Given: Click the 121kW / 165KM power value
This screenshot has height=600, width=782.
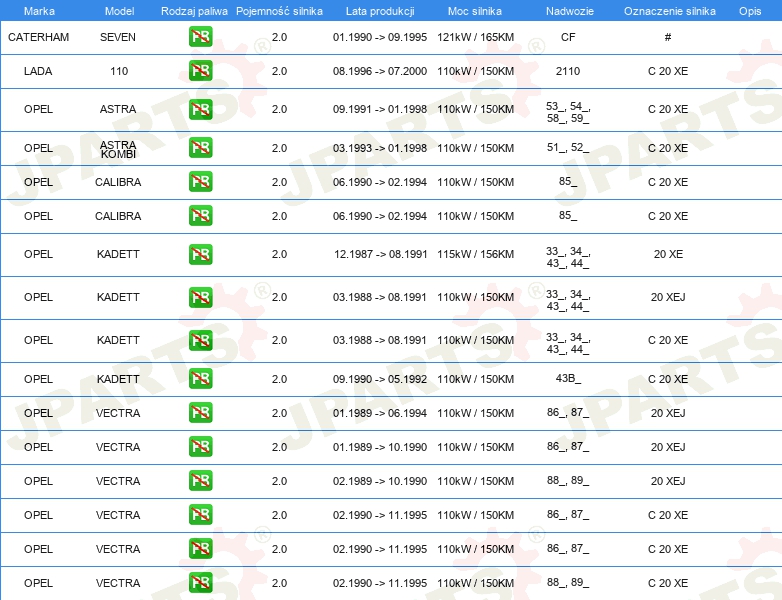Looking at the screenshot, I should [475, 37].
